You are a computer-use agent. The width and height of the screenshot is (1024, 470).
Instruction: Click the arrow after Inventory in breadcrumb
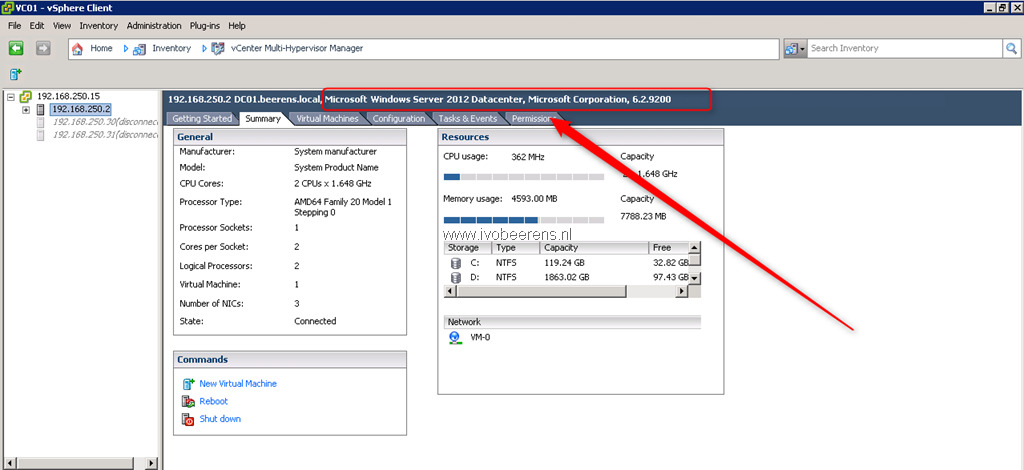(204, 48)
